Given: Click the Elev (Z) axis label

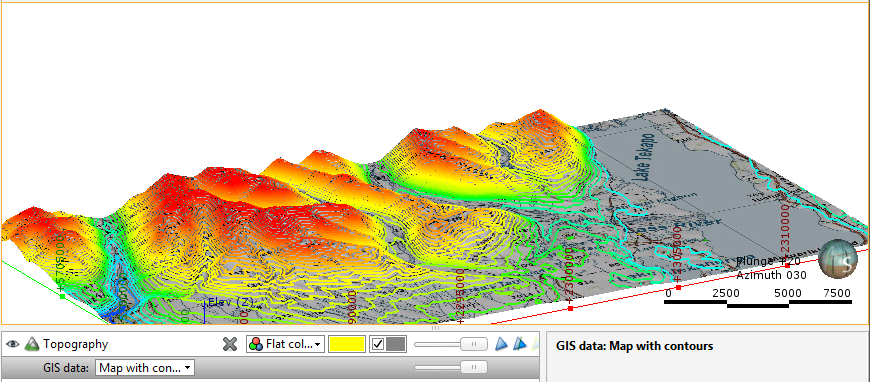Looking at the screenshot, I should click(231, 303).
